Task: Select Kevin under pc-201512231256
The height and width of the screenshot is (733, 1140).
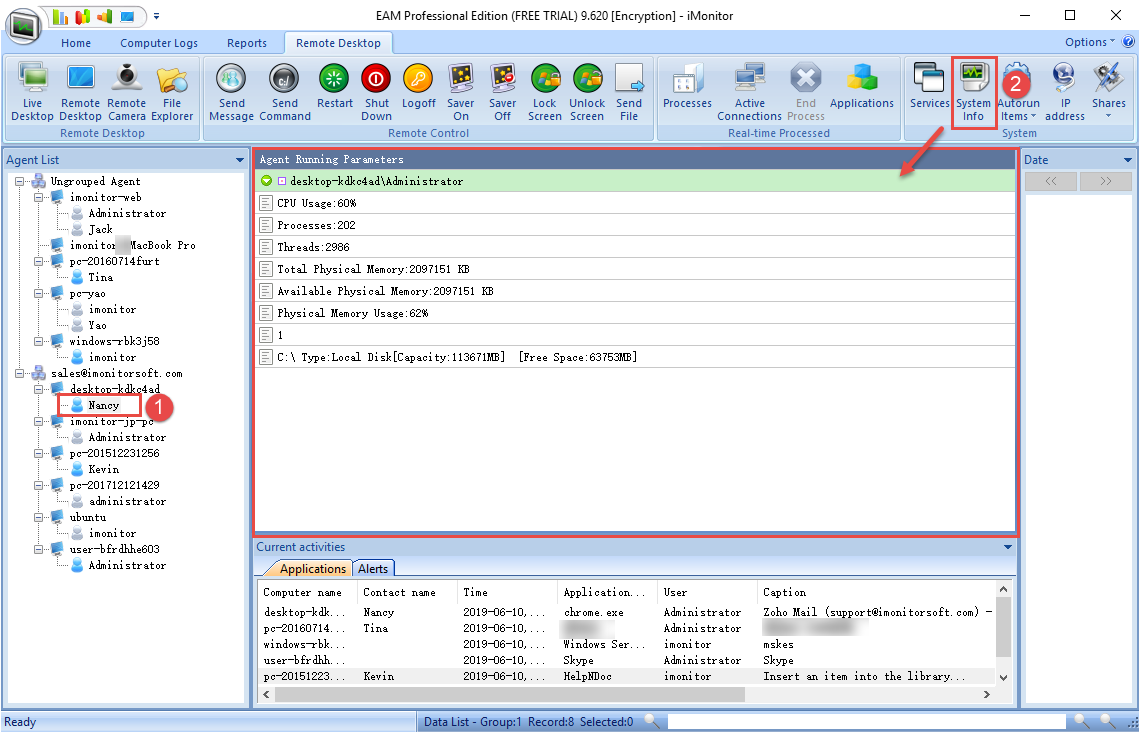Action: 103,469
